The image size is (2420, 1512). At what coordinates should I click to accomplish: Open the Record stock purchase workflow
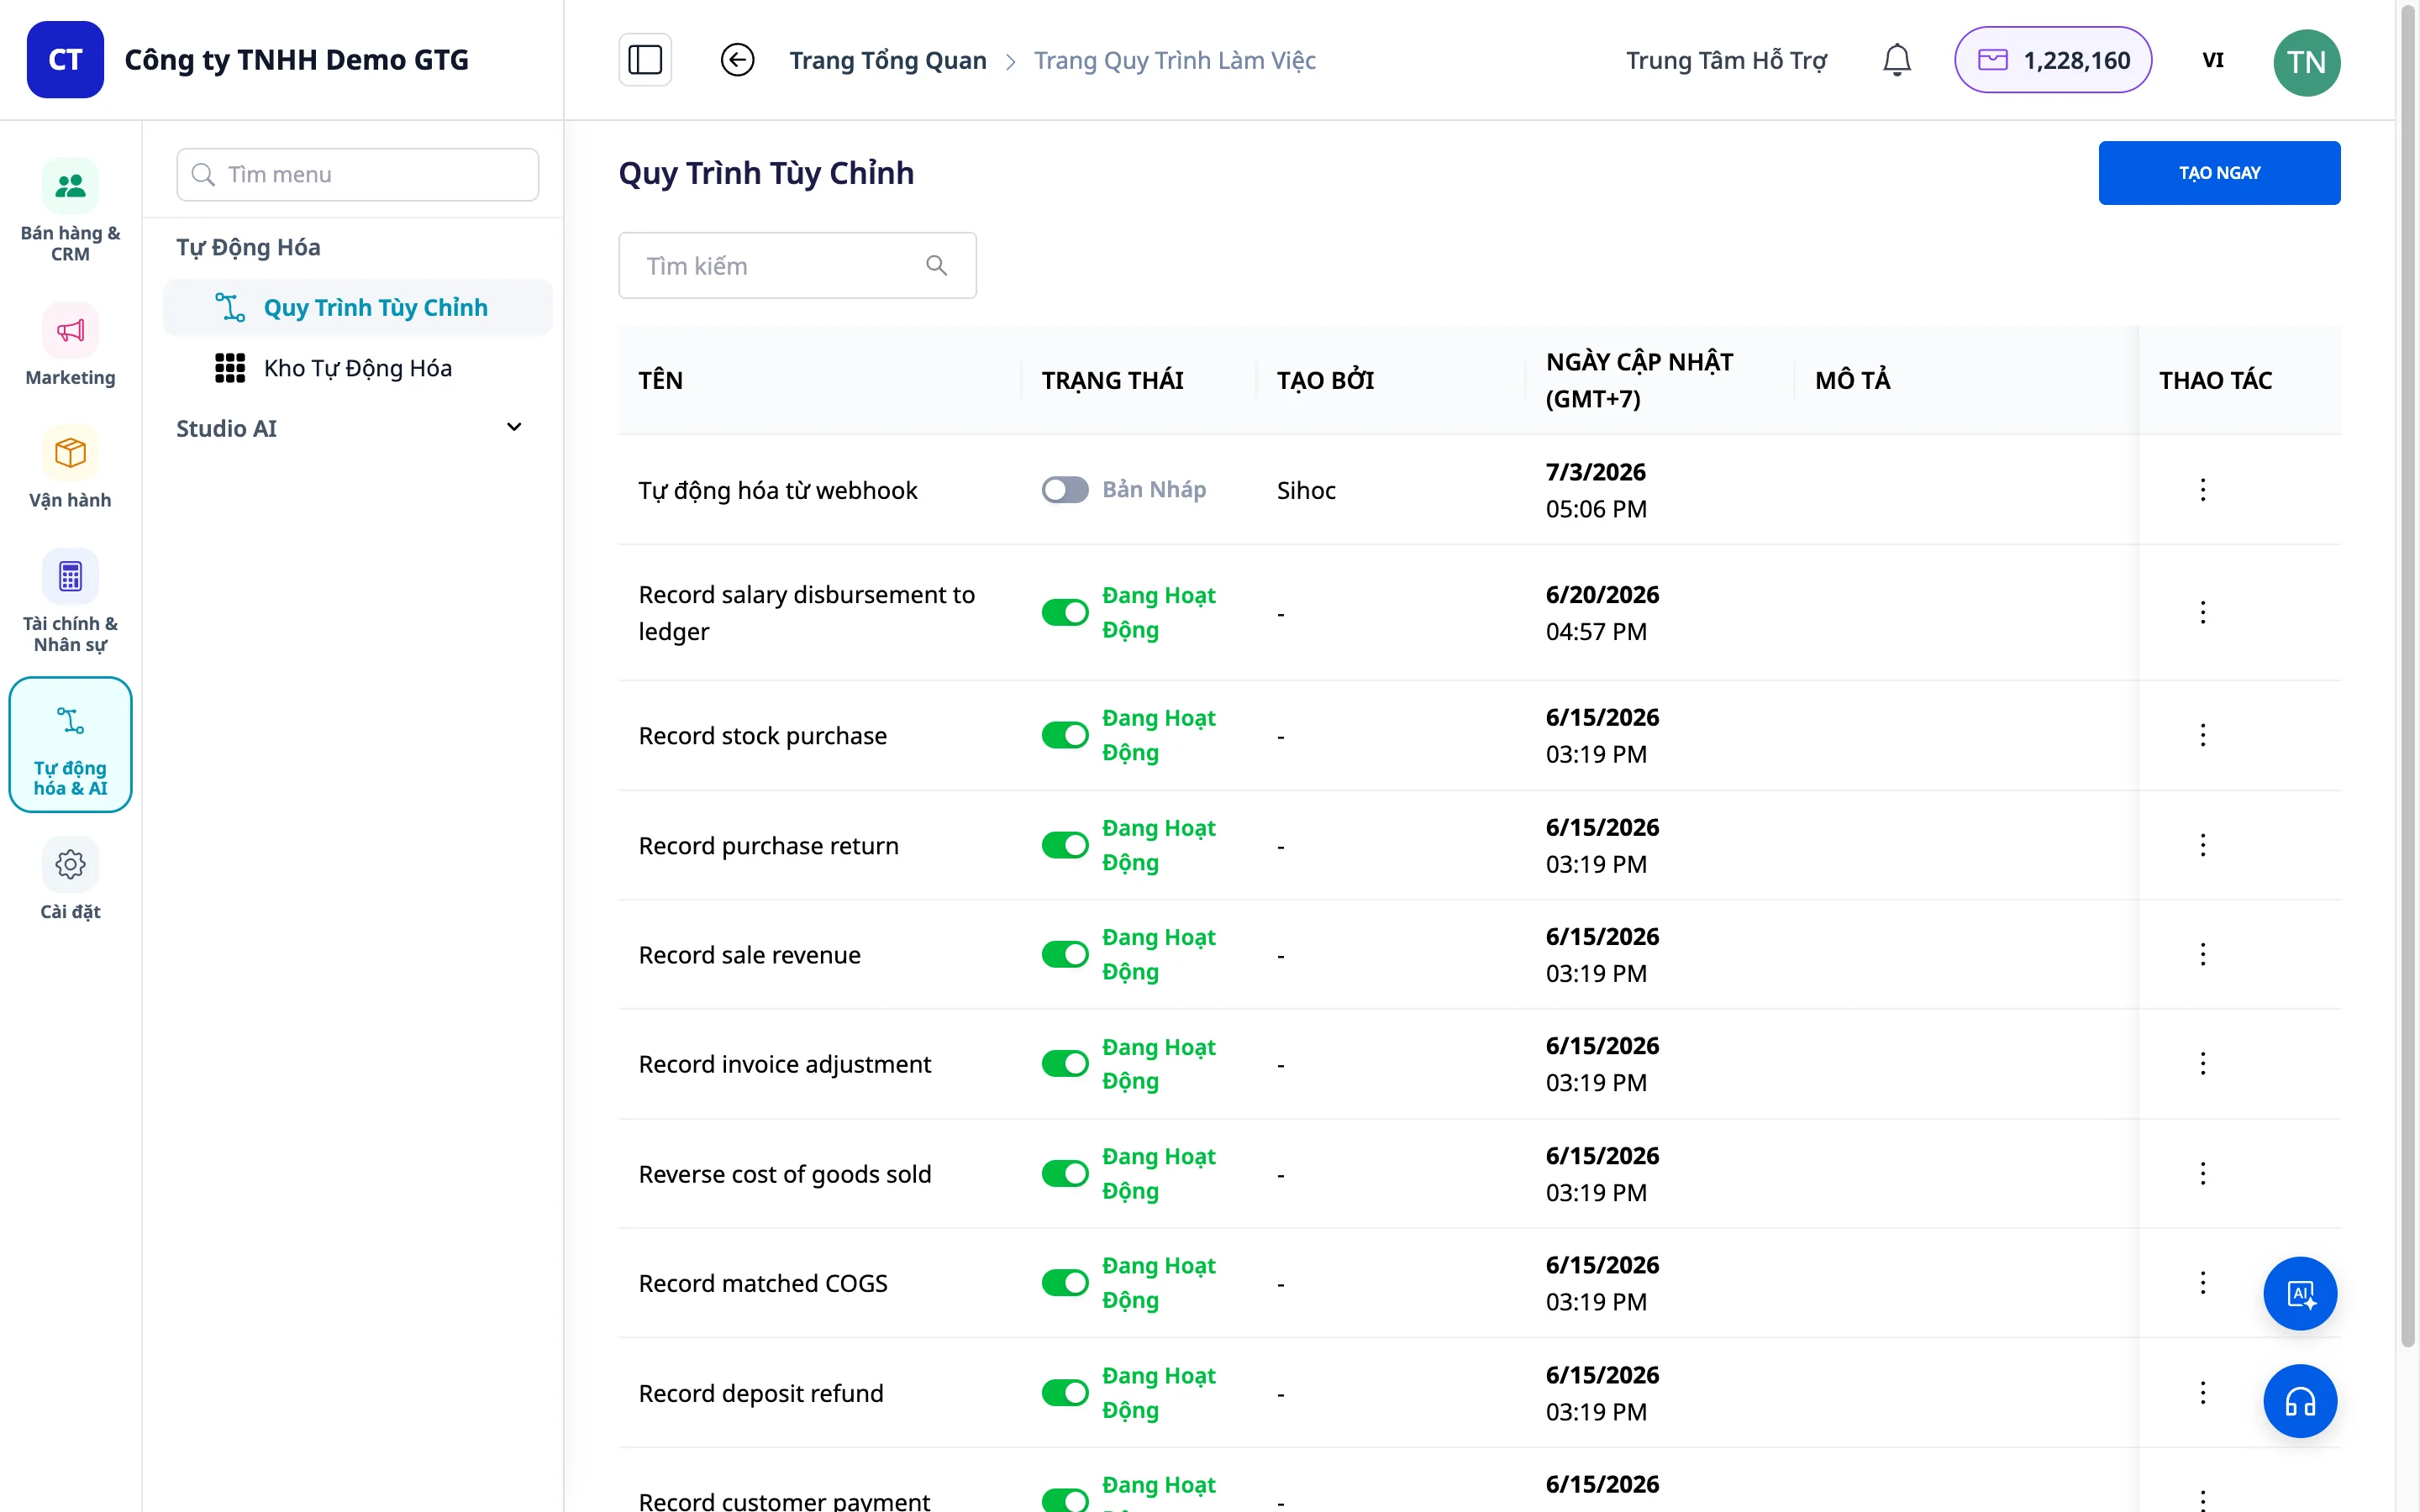(x=762, y=735)
